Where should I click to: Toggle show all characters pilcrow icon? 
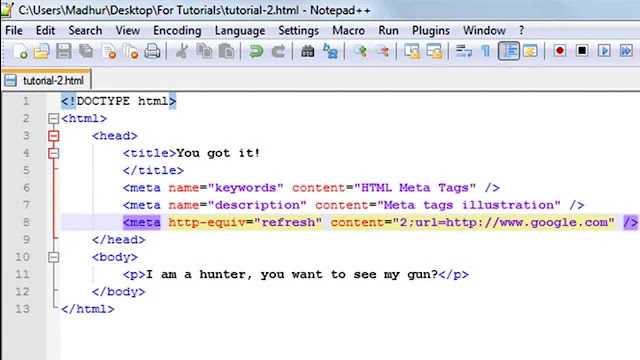(x=486, y=51)
